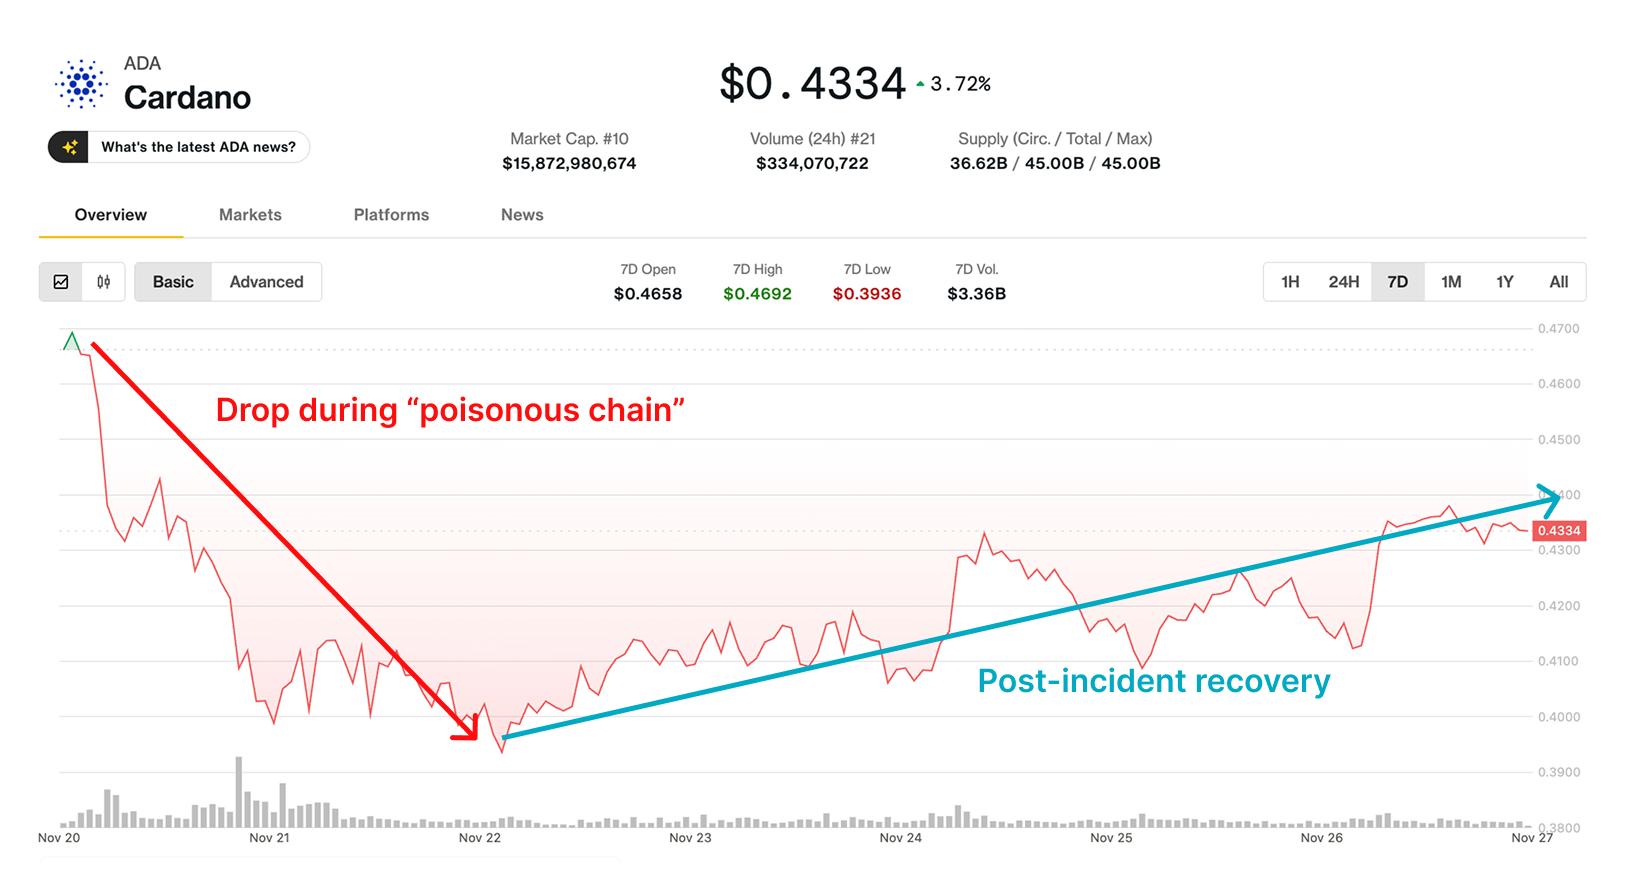Show All-time price history
The image size is (1630, 887).
point(1558,282)
